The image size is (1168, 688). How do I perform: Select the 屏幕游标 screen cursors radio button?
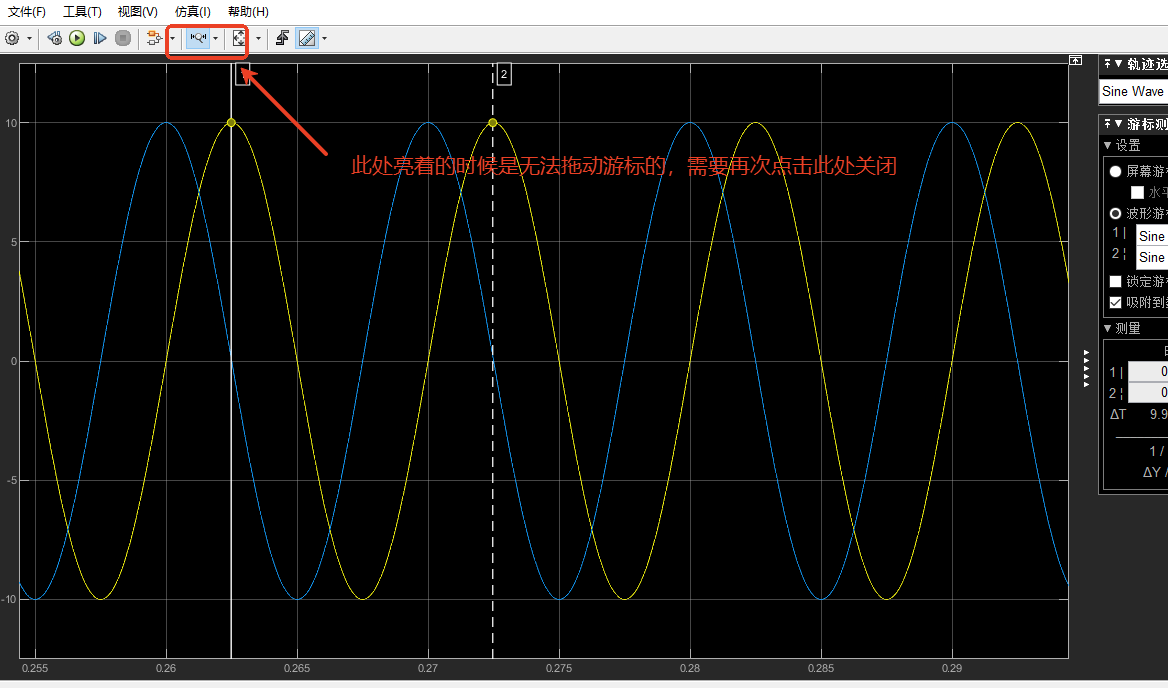[x=1115, y=171]
